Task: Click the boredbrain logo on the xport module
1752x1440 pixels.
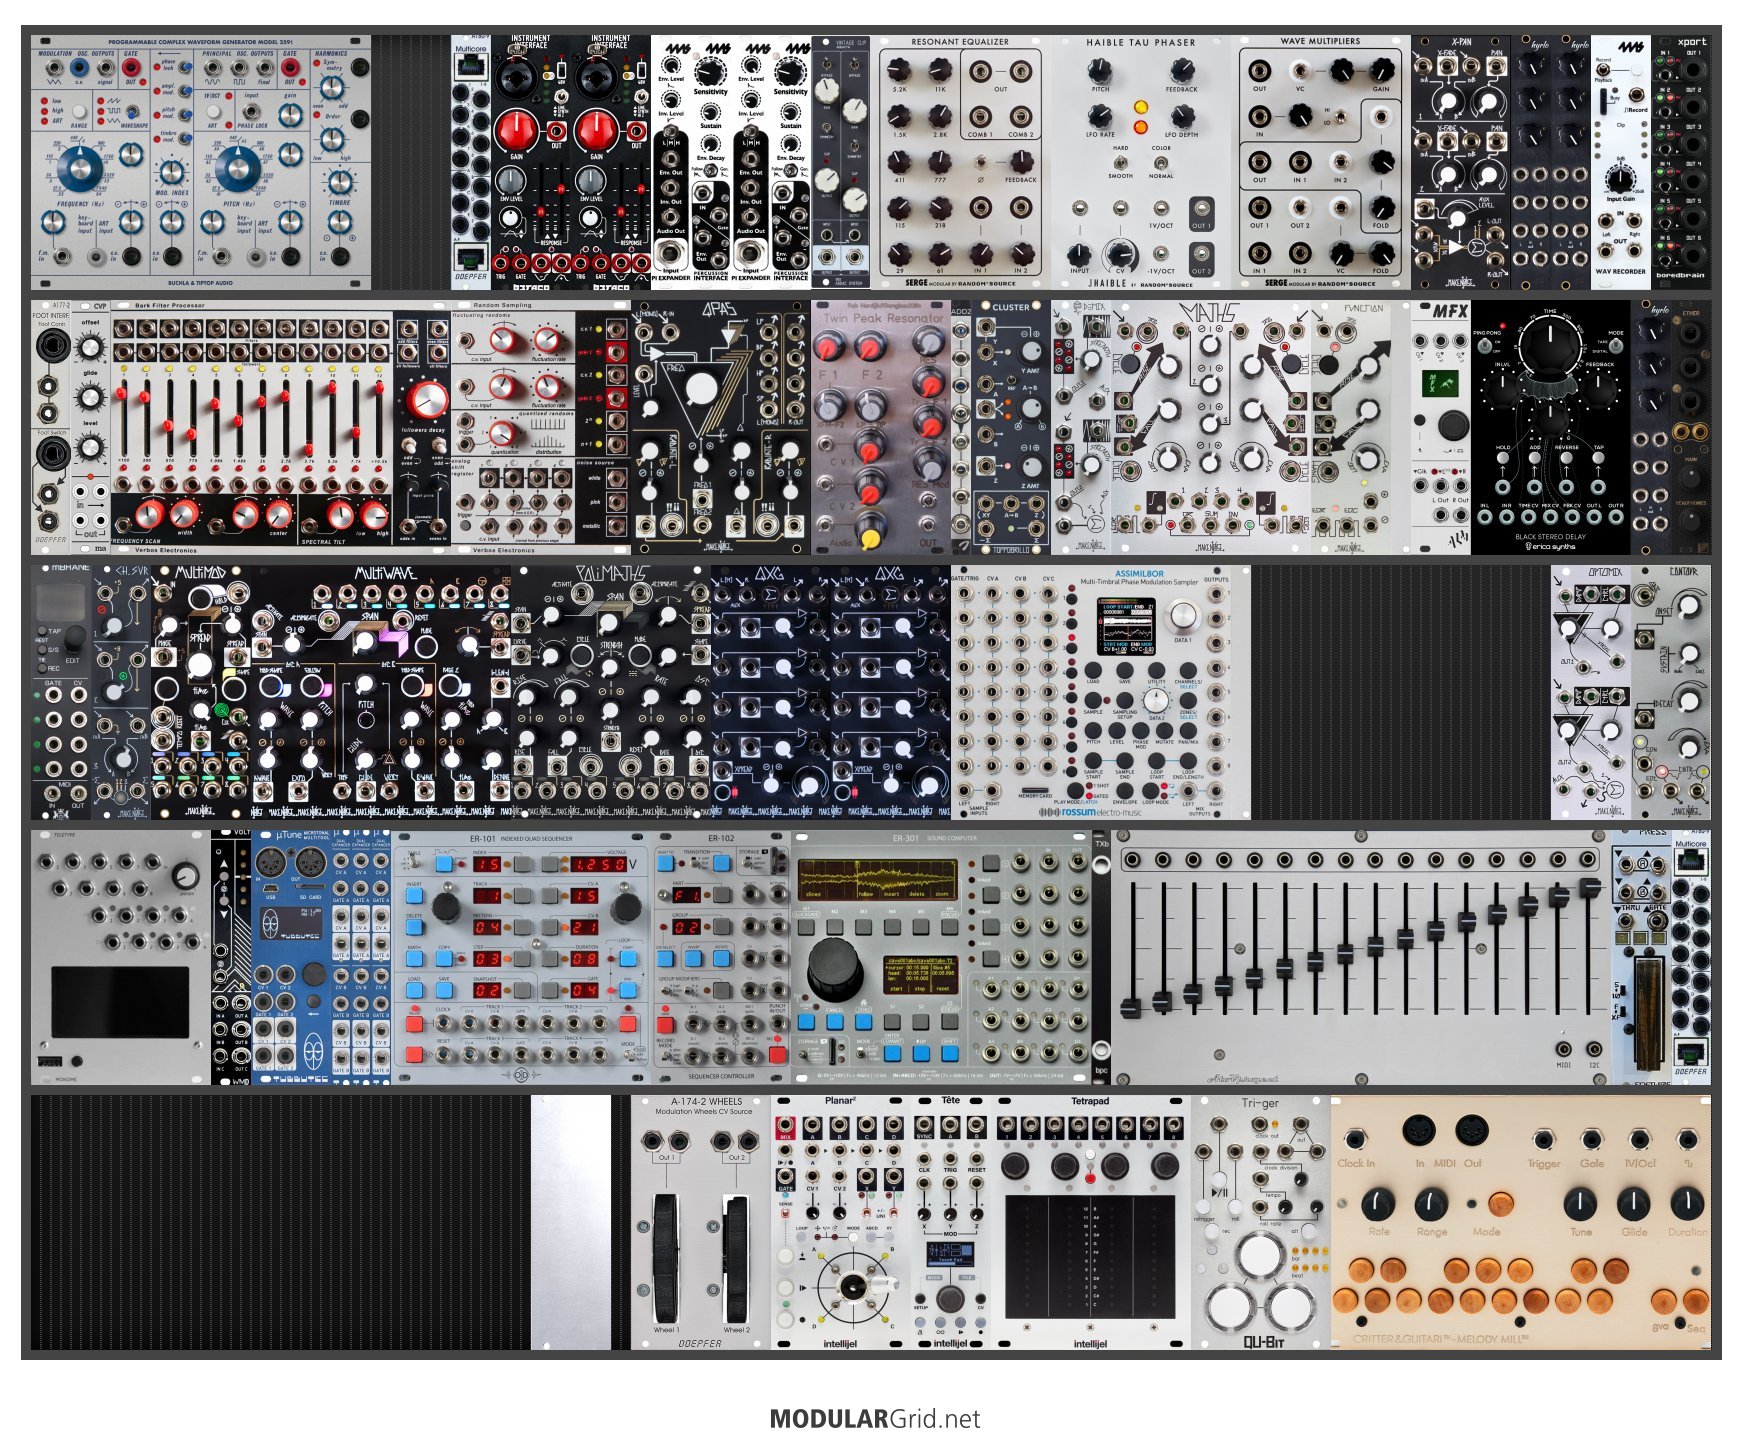Action: point(1680,275)
